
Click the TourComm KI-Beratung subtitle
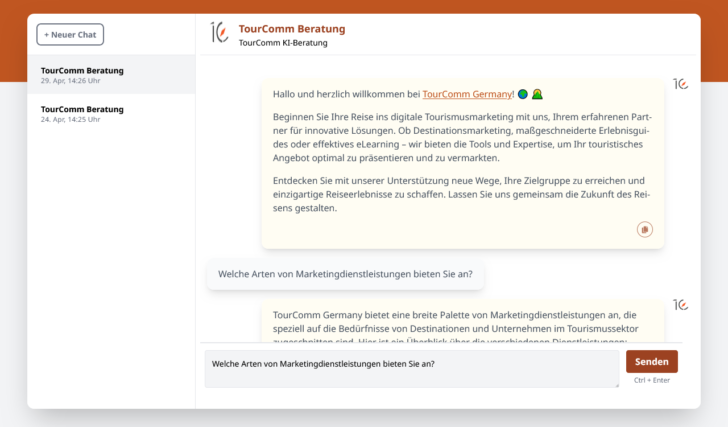(x=283, y=43)
